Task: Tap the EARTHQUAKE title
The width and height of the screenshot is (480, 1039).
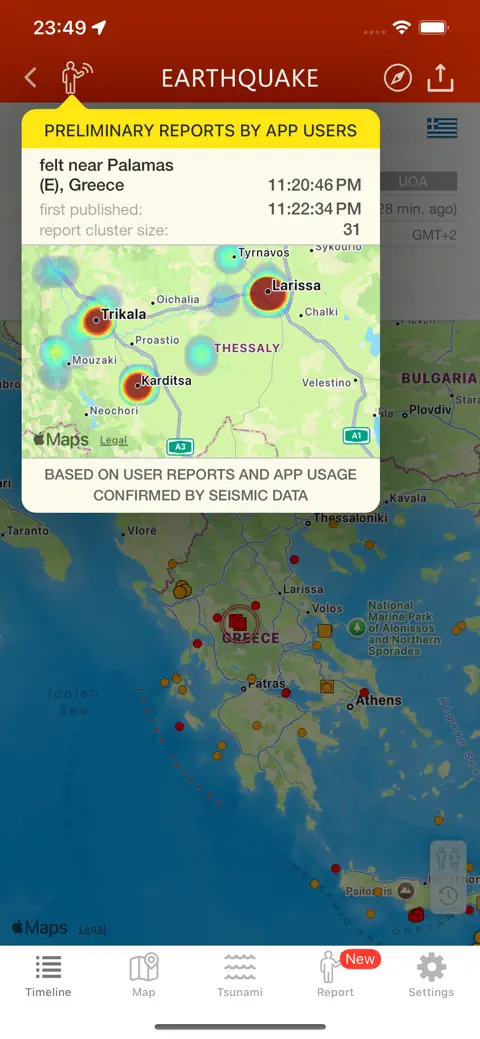Action: point(240,78)
